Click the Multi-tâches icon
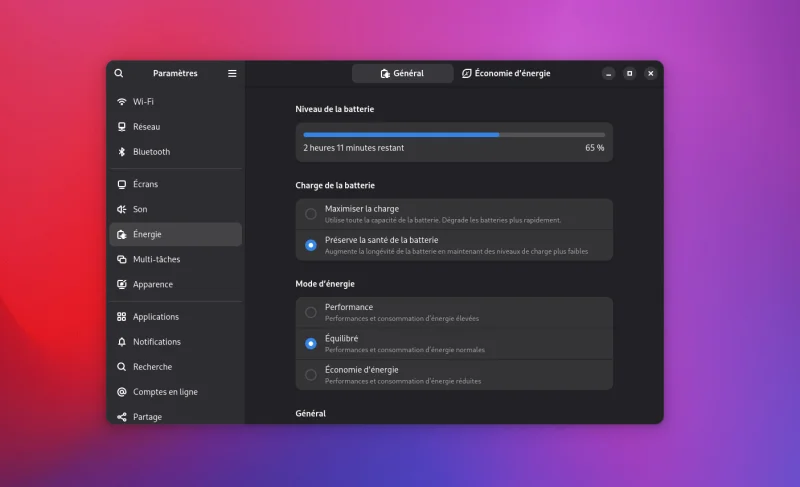This screenshot has width=800, height=487. pyautogui.click(x=121, y=259)
